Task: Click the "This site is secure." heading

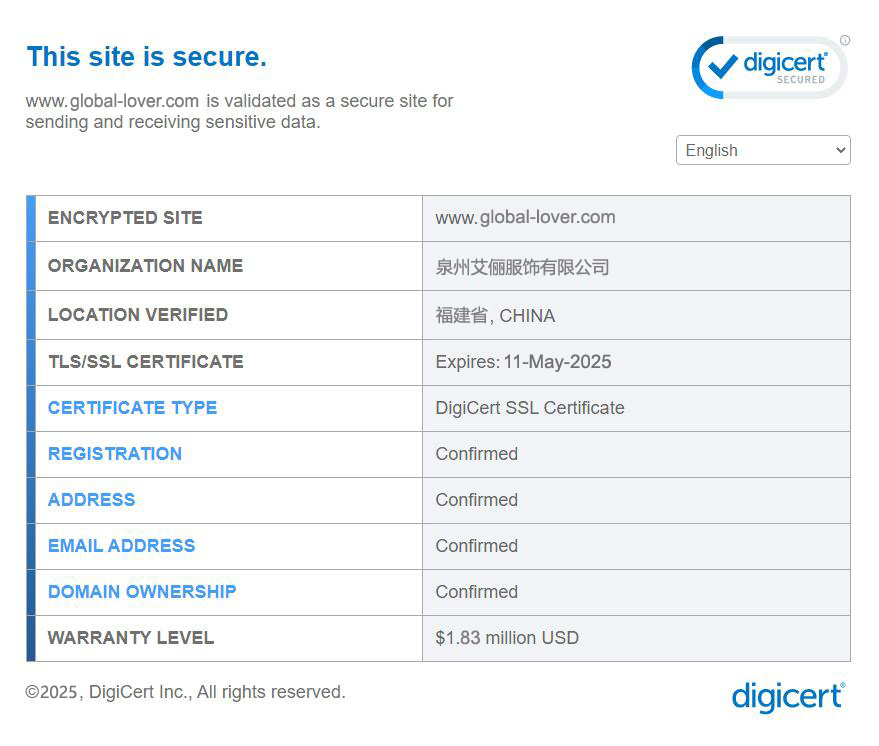Action: click(x=147, y=57)
